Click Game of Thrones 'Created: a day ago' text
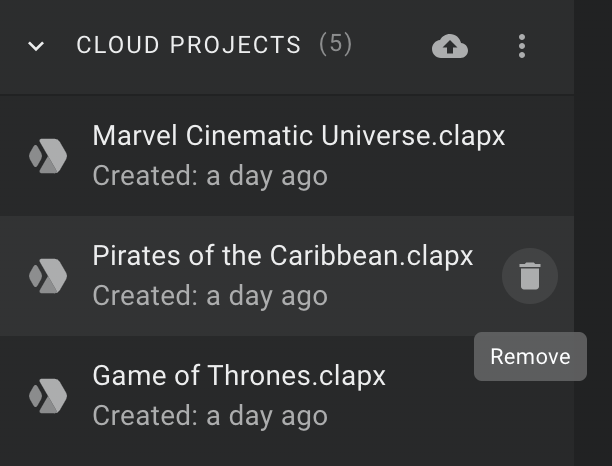Screen dimensions: 612x466 tap(210, 416)
